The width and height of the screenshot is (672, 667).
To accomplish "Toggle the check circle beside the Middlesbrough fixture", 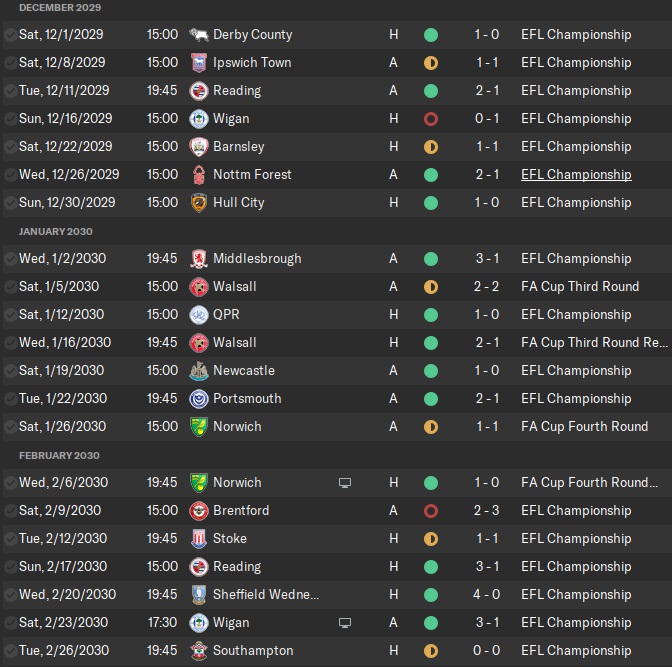I will [x=9, y=258].
